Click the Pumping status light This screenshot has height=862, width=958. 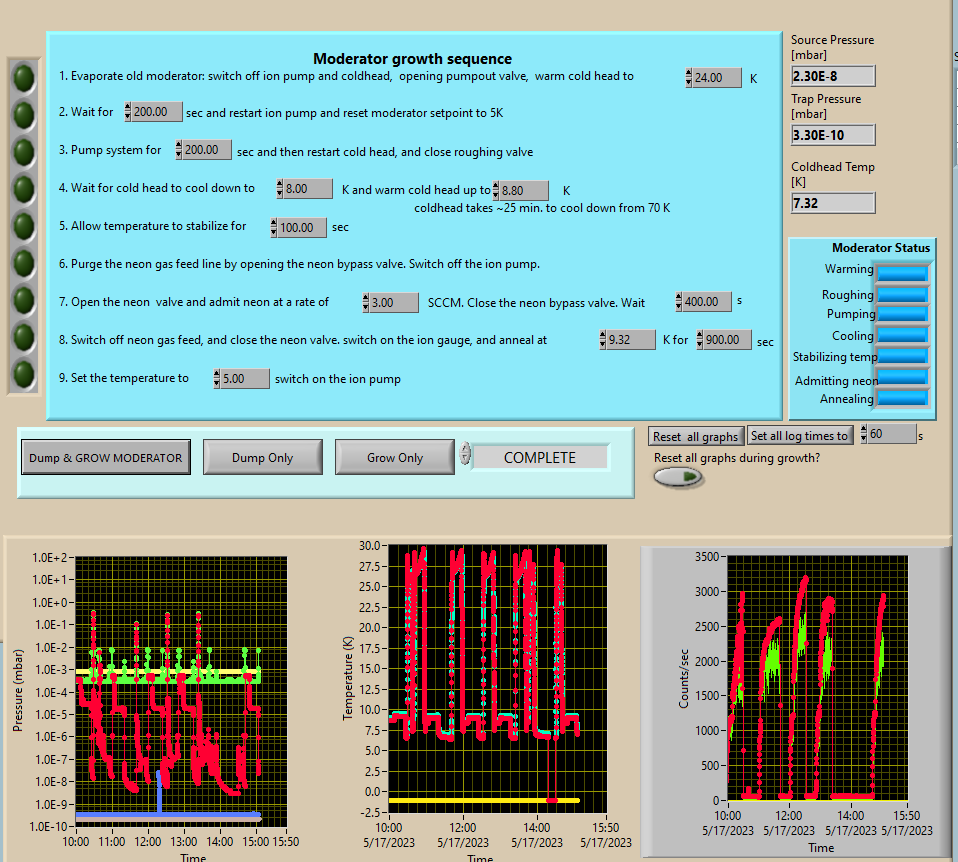tap(902, 314)
